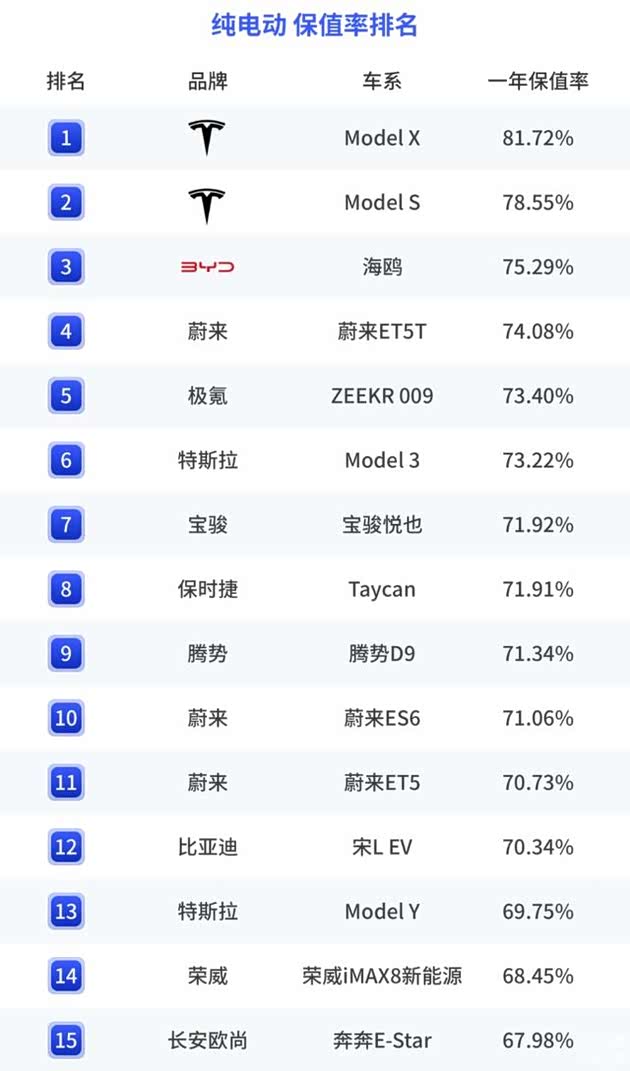Click the 排名 column header

tap(66, 81)
